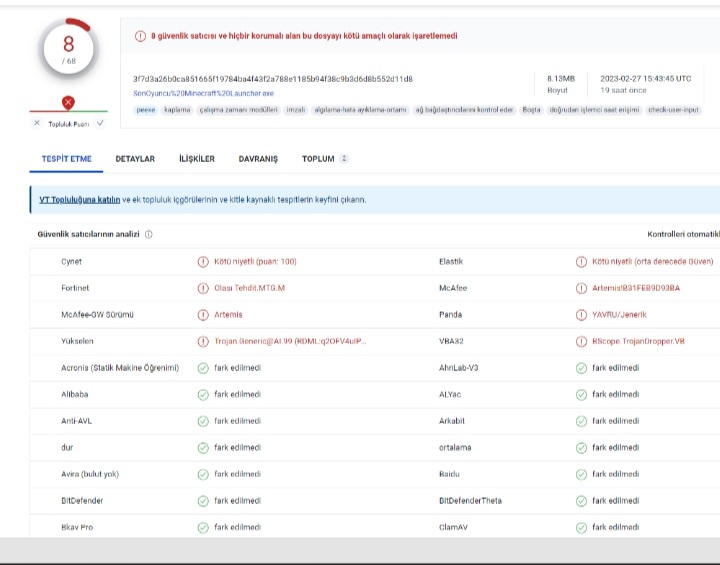Click the Arkabit green check icon

pyautogui.click(x=581, y=421)
